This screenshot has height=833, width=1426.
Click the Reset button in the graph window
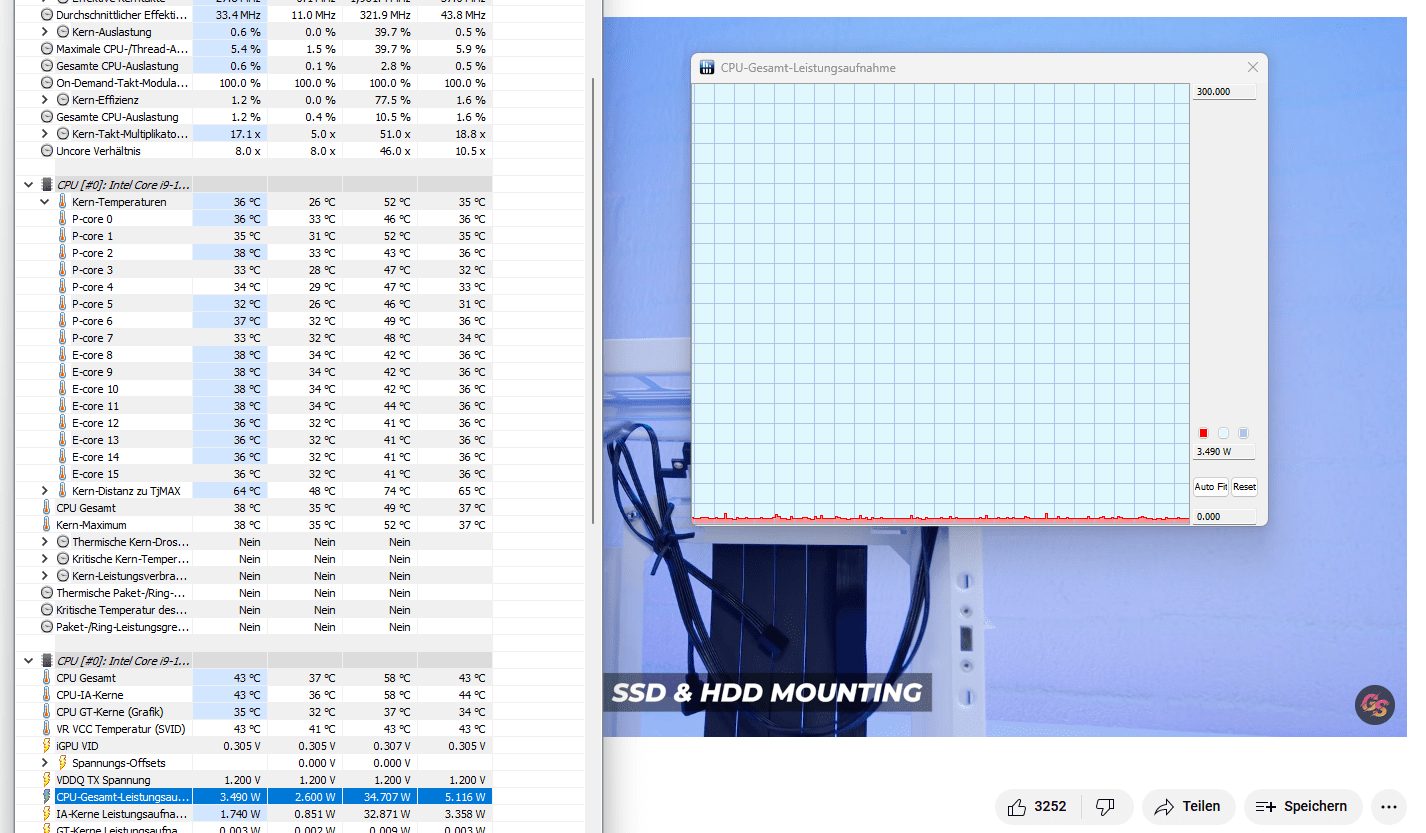pyautogui.click(x=1244, y=487)
